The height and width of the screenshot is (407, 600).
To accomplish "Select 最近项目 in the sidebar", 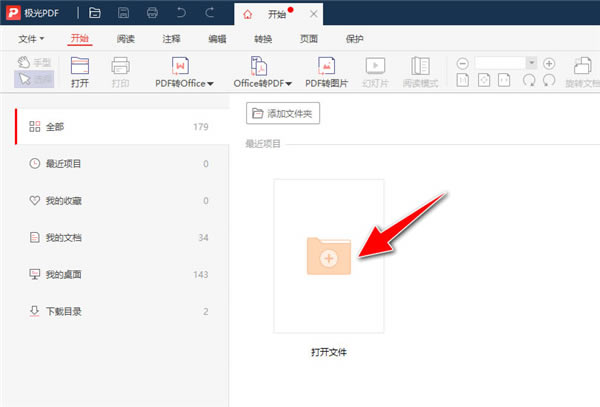I will (122, 164).
